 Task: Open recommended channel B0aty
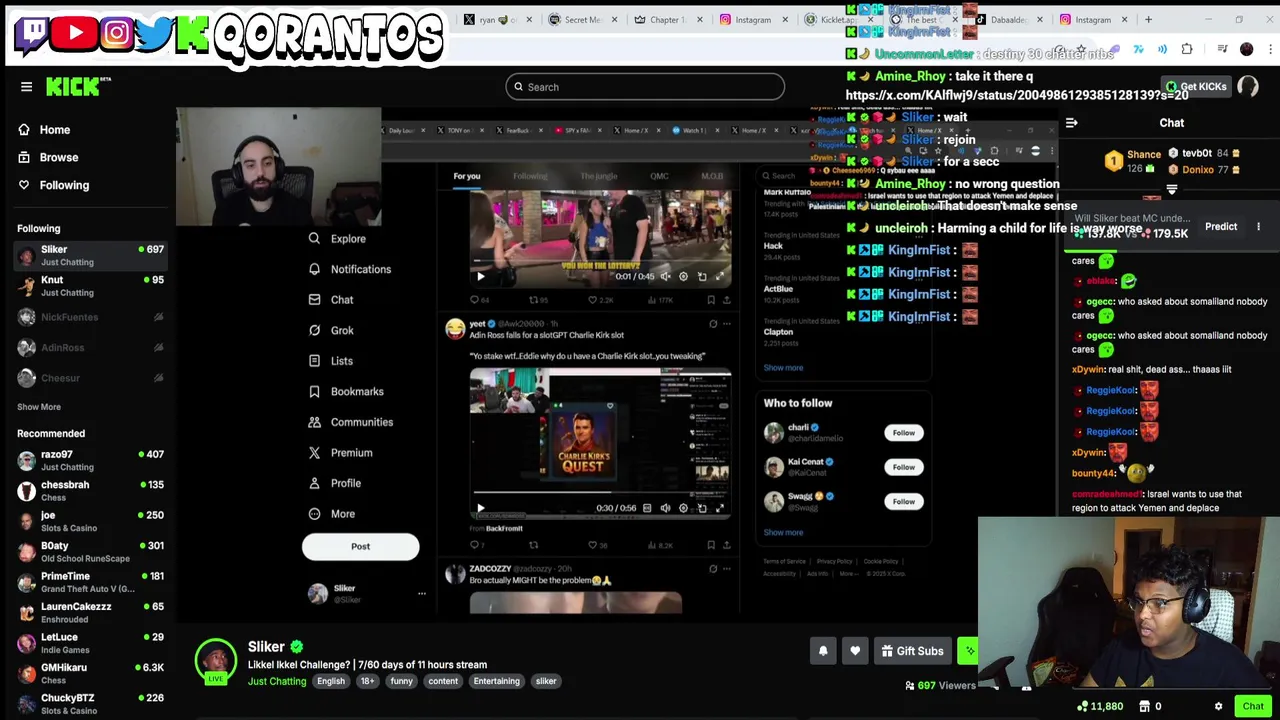click(x=90, y=552)
